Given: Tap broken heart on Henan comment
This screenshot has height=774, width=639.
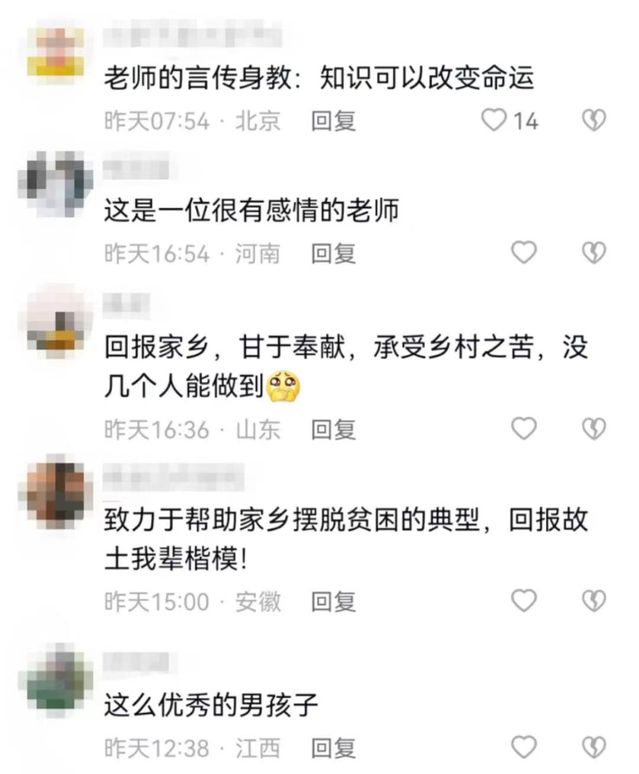Looking at the screenshot, I should click(594, 252).
